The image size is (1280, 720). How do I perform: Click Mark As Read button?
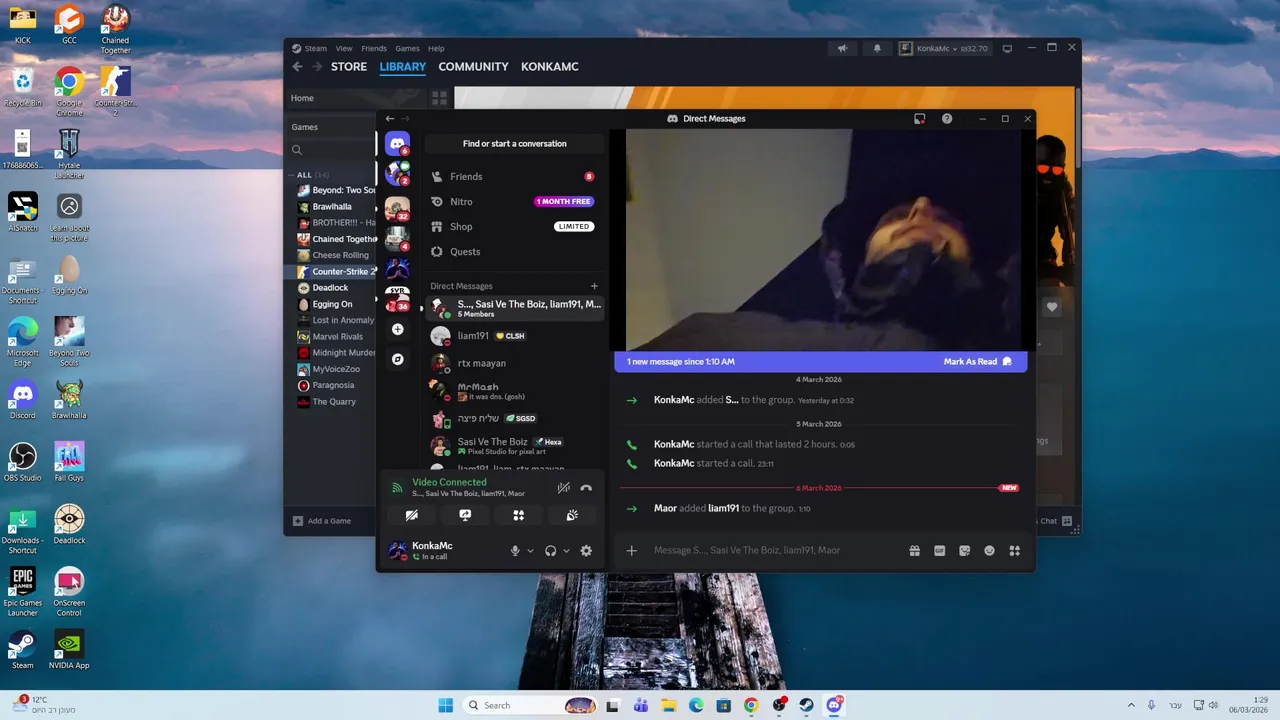coord(977,361)
